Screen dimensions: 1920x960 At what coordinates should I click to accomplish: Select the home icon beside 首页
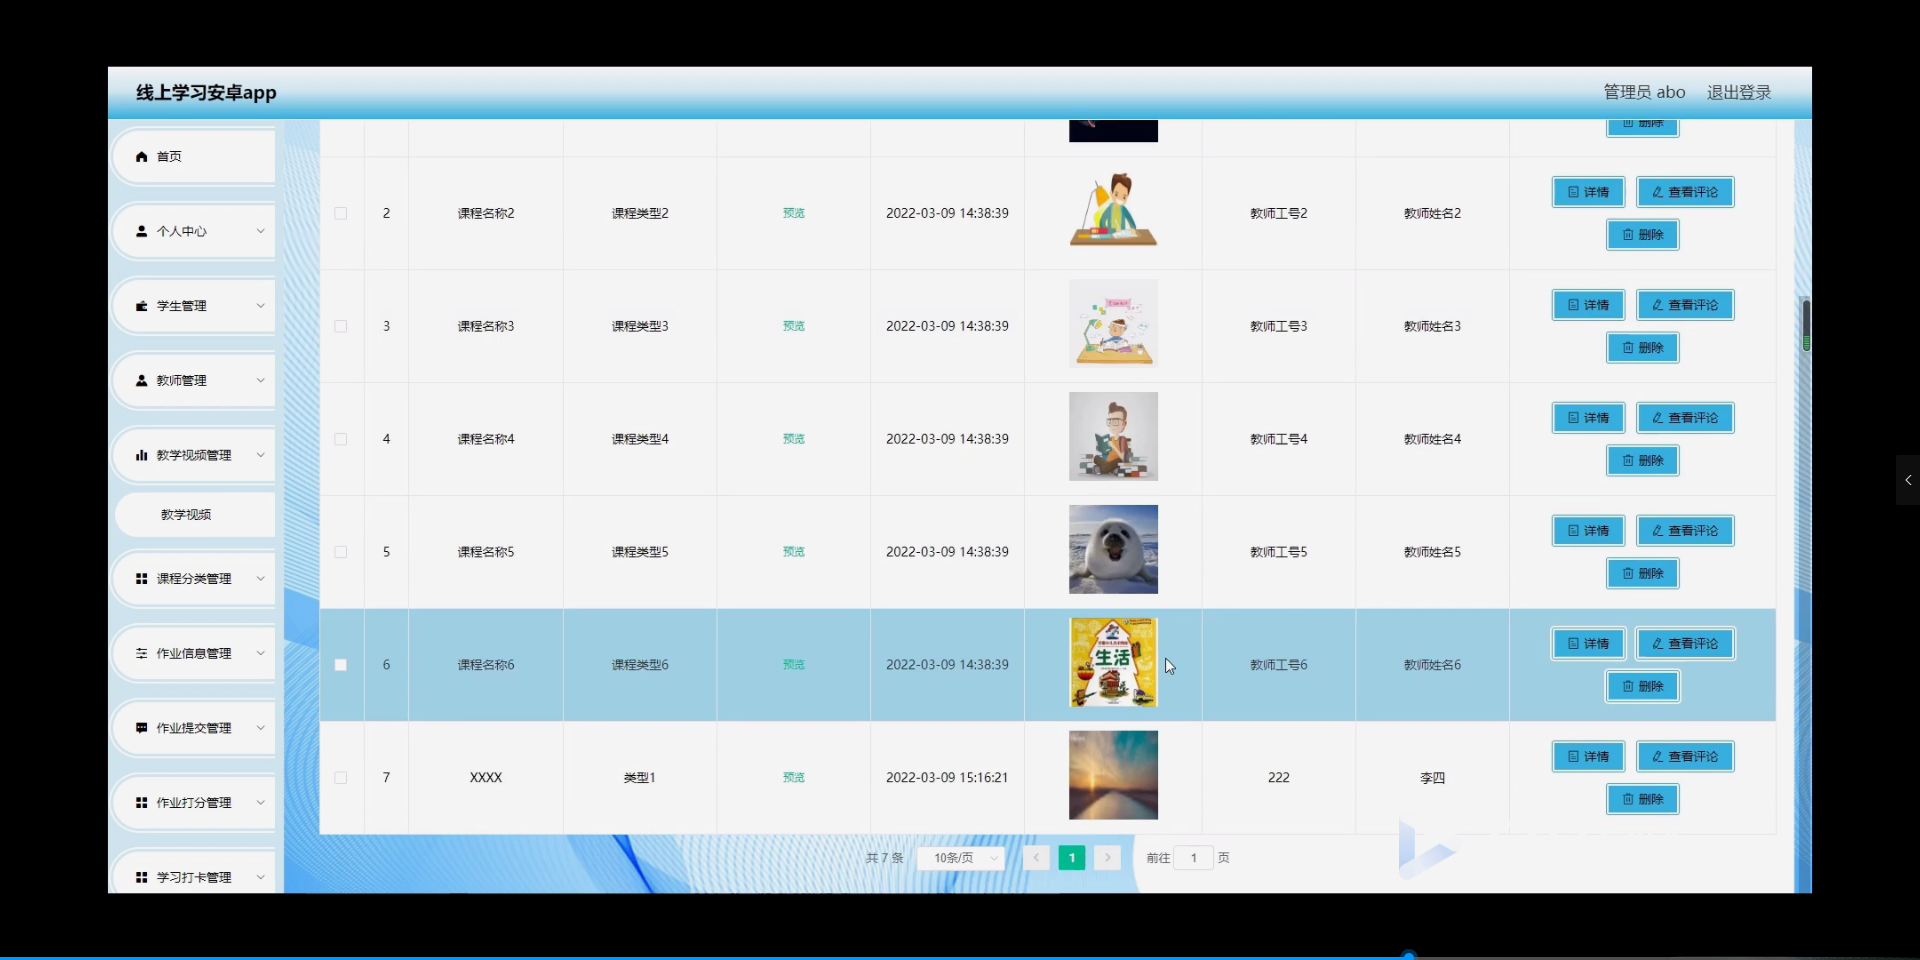click(140, 156)
